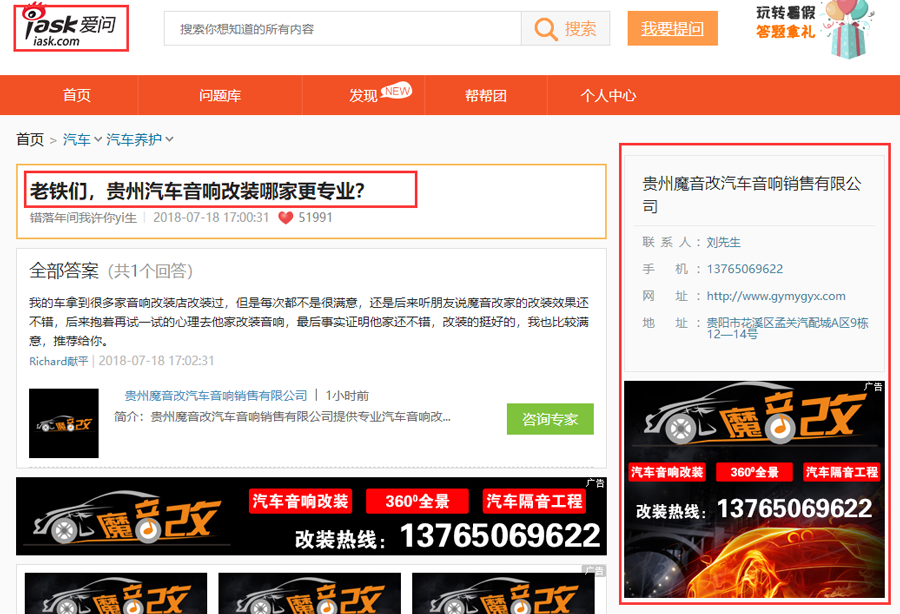Click the 我要提问 button

tap(673, 28)
